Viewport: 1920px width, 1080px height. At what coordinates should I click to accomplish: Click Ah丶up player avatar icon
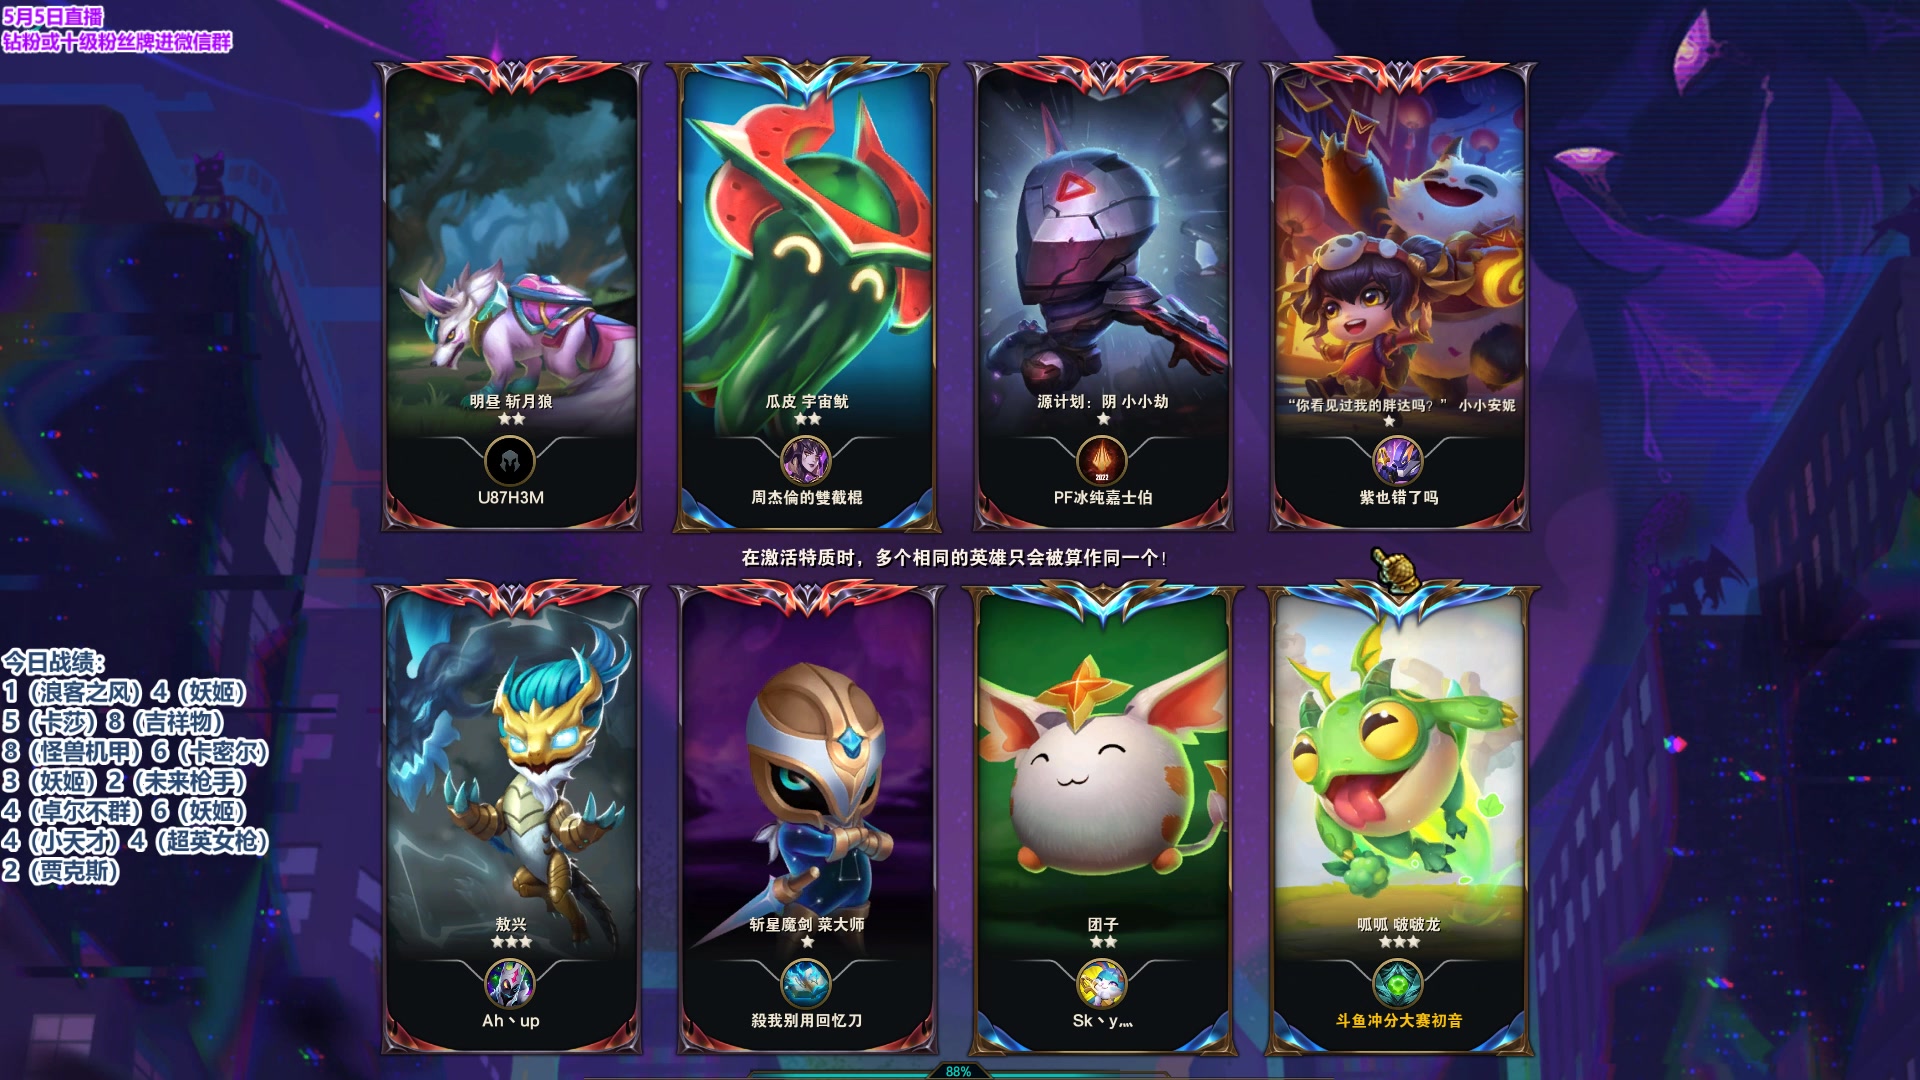pos(510,985)
